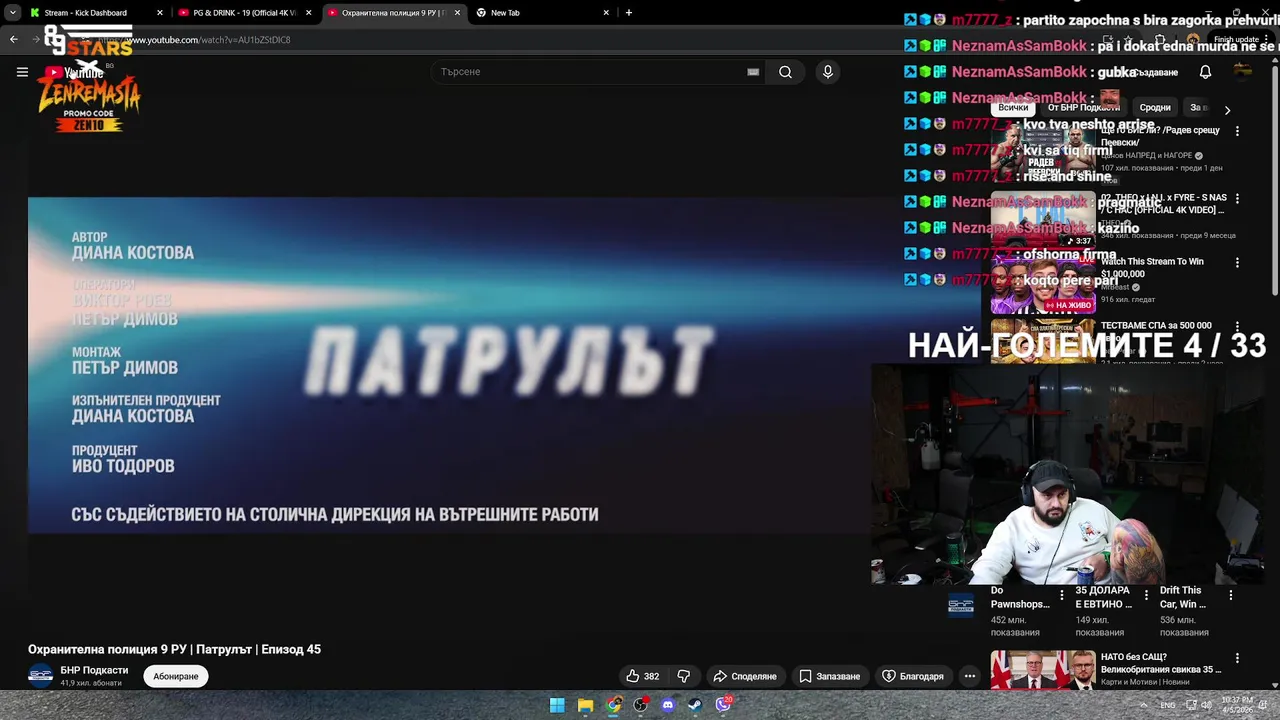Open НАТО без САЩ? video title

(x=1161, y=663)
